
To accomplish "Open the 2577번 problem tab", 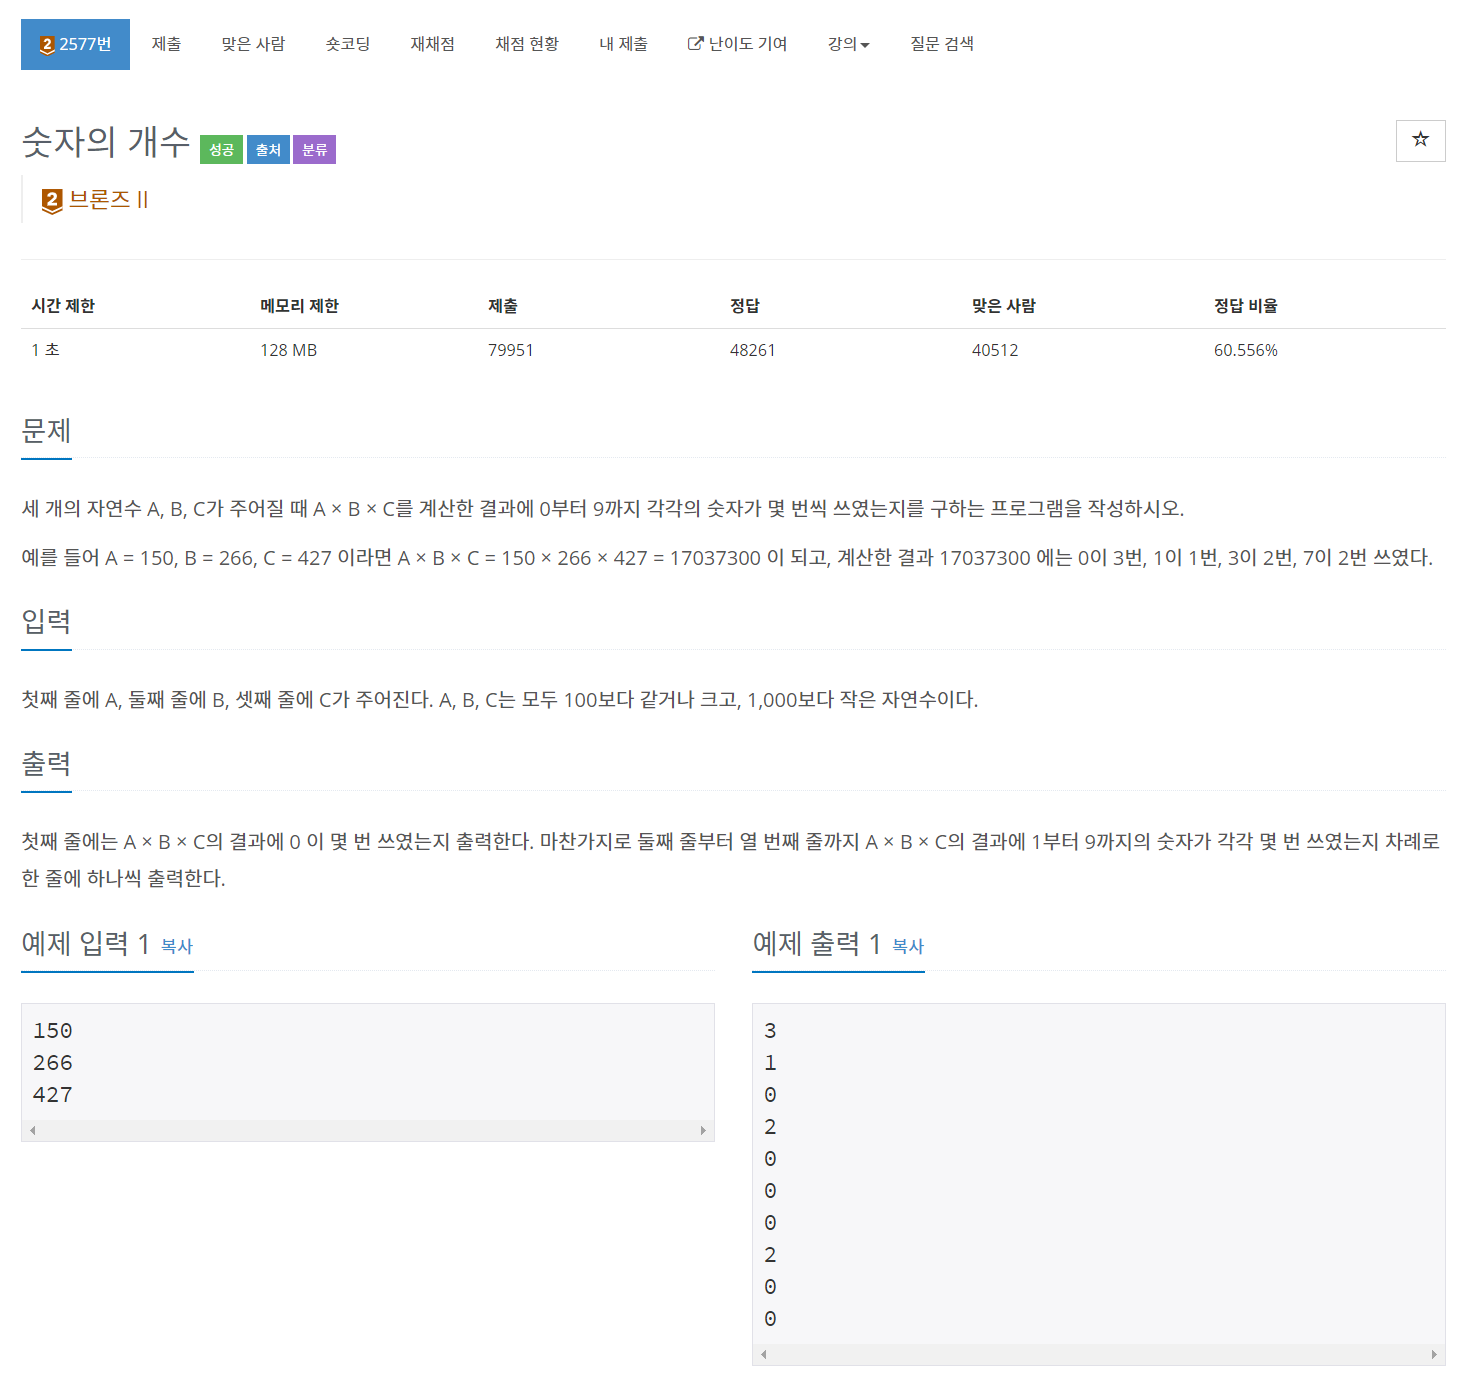I will (x=75, y=44).
